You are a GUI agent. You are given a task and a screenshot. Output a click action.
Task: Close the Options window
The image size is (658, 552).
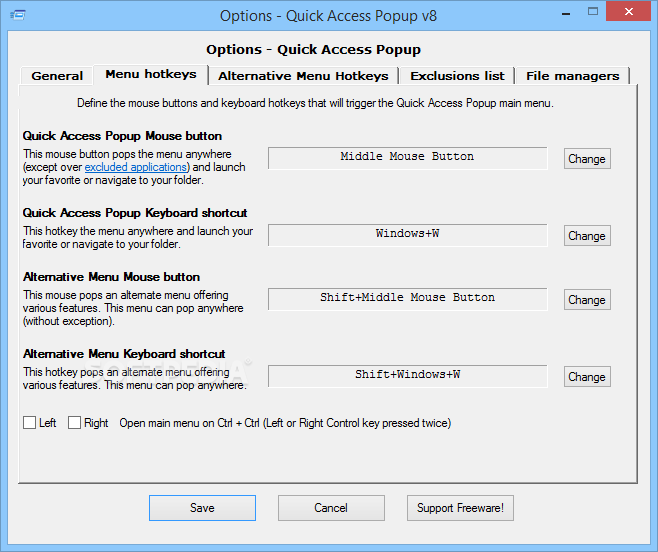click(x=628, y=11)
